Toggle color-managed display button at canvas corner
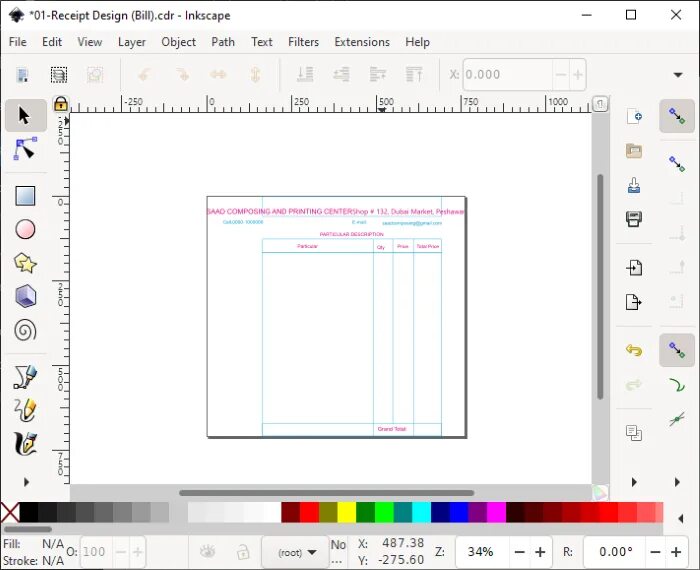700x570 pixels. [x=600, y=492]
